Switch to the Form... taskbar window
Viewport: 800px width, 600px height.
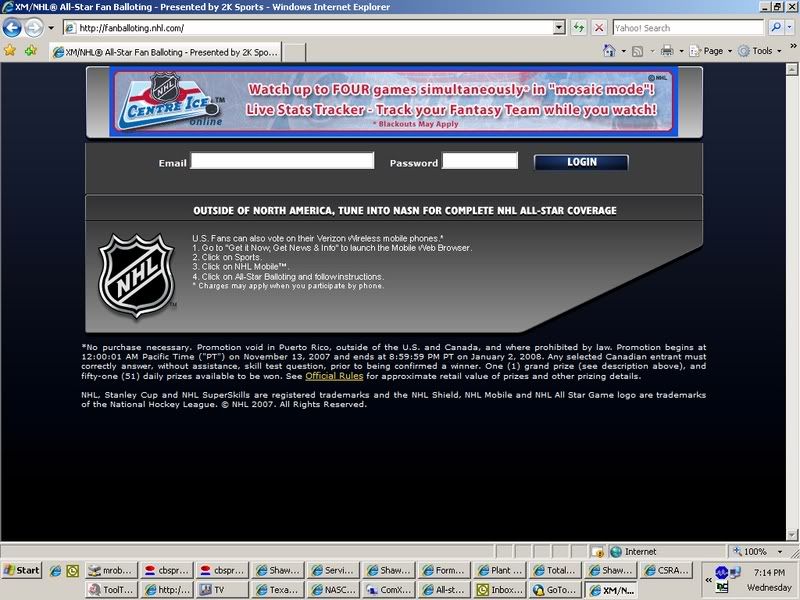tap(443, 570)
